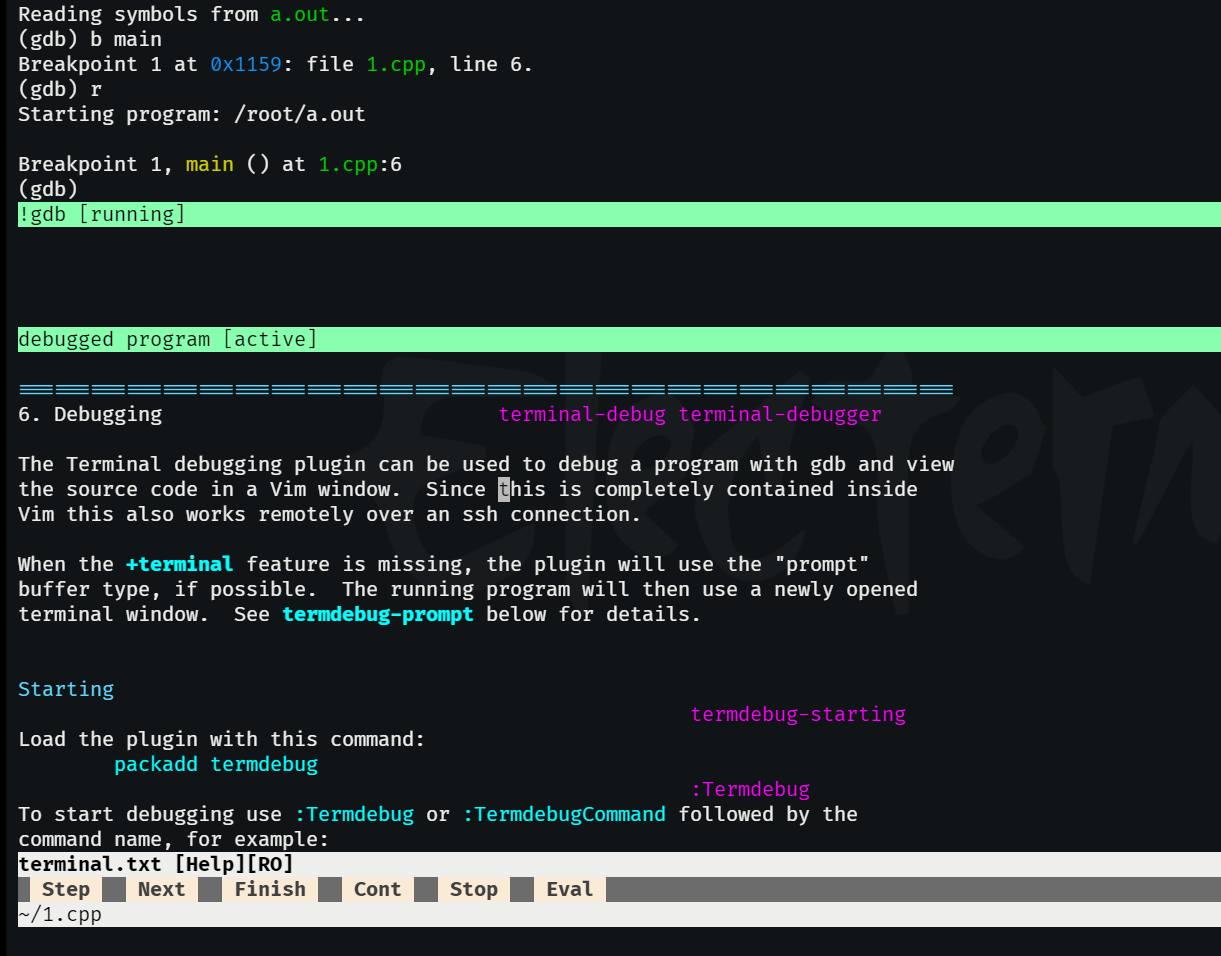Click '1.cpp:6' in the breakpoint hit line
The height and width of the screenshot is (956, 1221).
coord(360,164)
